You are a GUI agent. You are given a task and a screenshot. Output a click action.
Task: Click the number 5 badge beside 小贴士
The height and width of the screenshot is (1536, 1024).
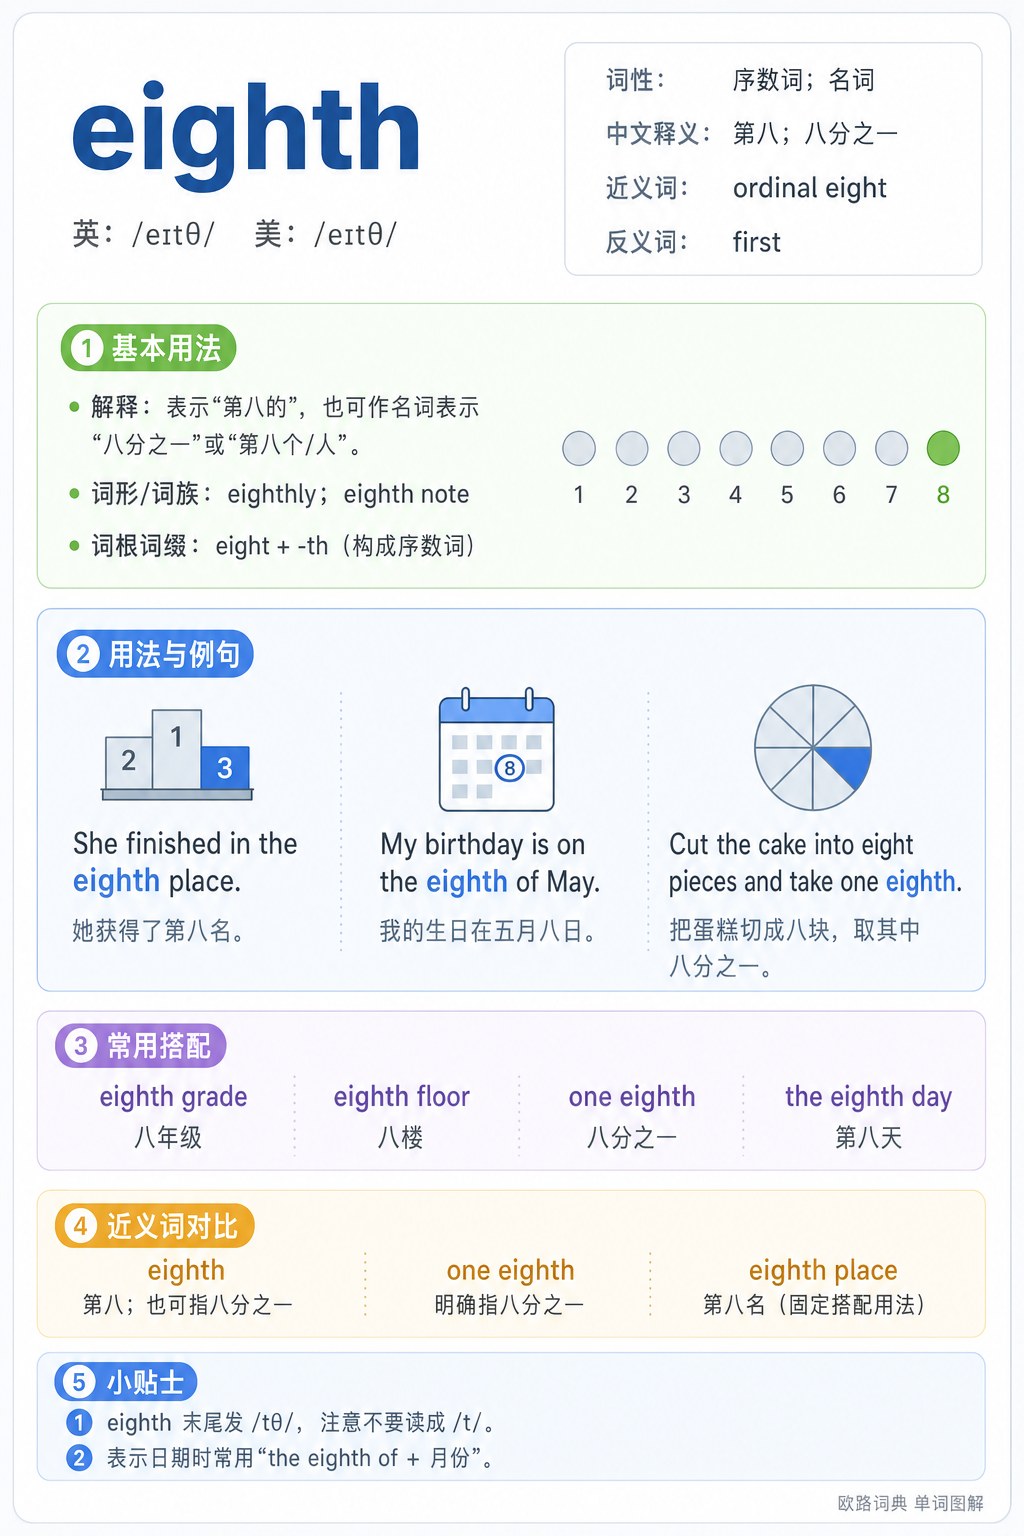(x=78, y=1382)
